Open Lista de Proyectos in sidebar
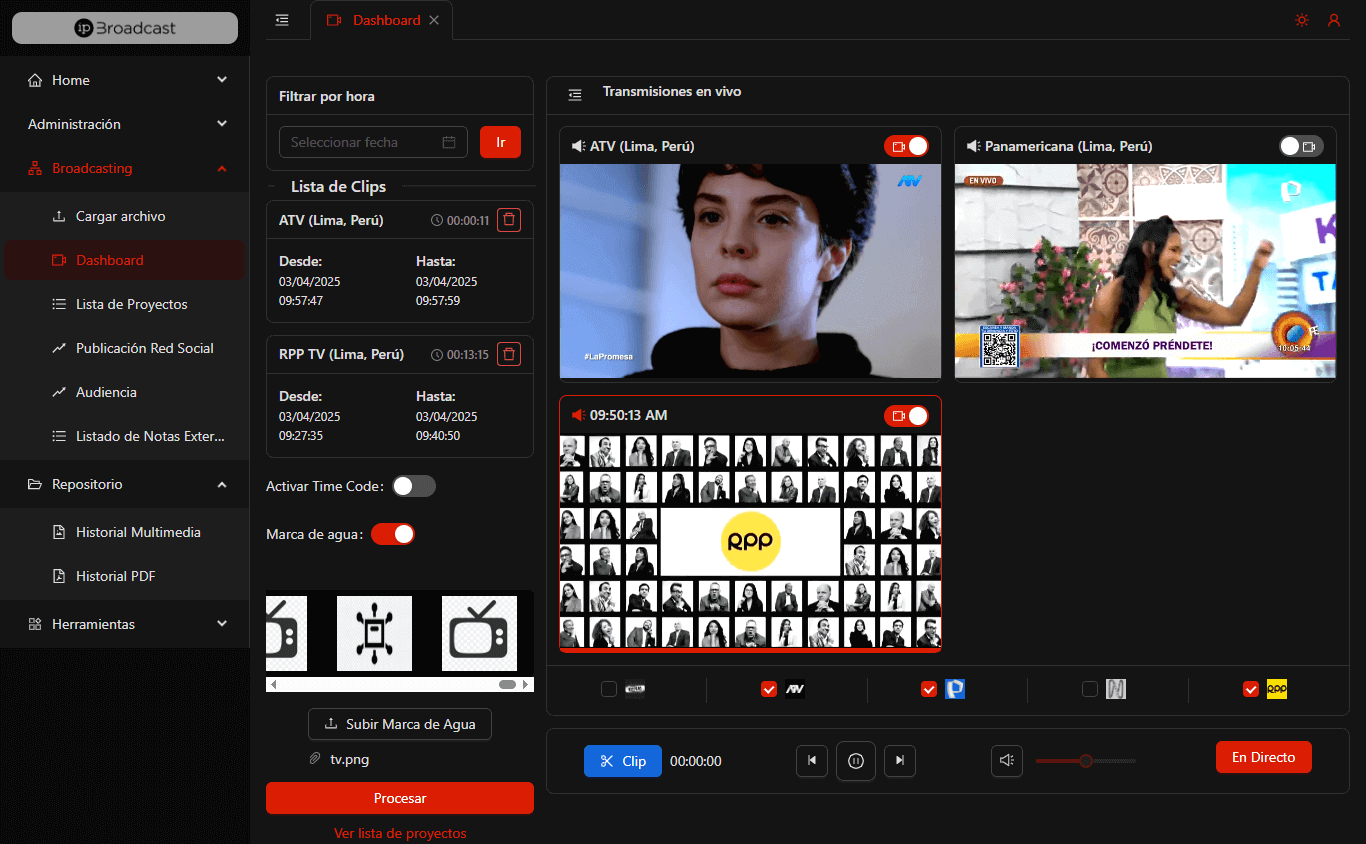1366x844 pixels. pos(131,304)
